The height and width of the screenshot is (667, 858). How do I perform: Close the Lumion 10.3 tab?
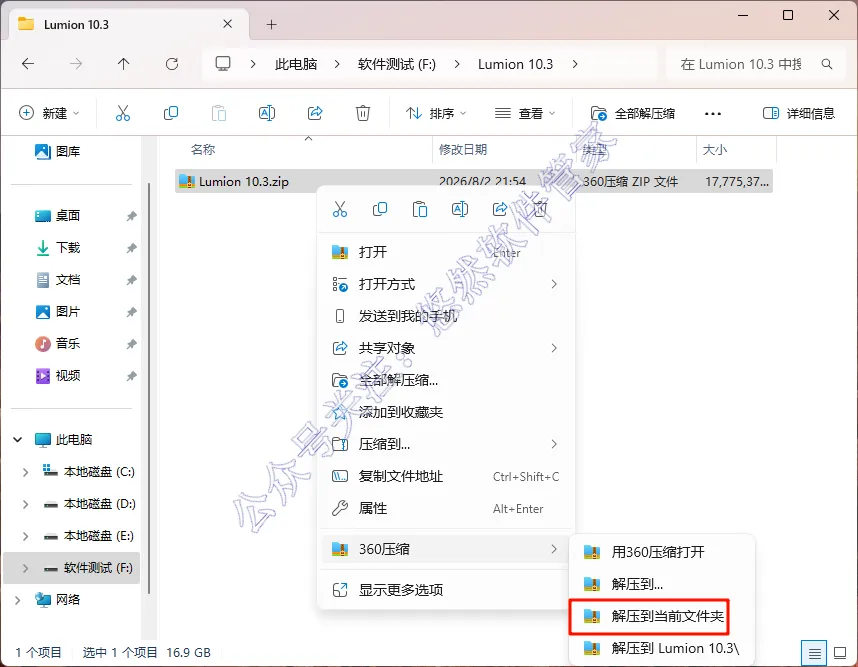[228, 24]
